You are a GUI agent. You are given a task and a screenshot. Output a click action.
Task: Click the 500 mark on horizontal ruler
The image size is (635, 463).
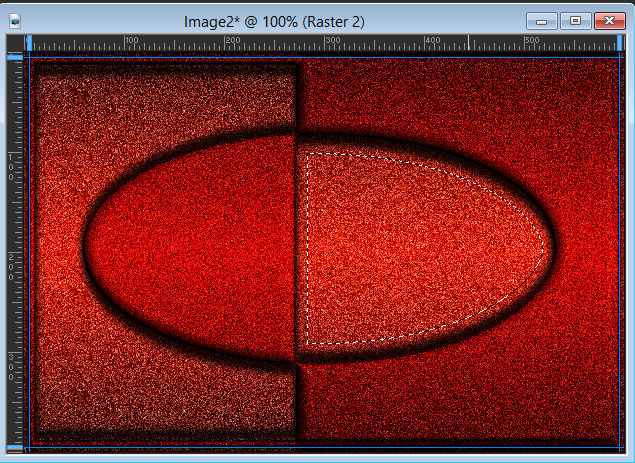coord(532,40)
